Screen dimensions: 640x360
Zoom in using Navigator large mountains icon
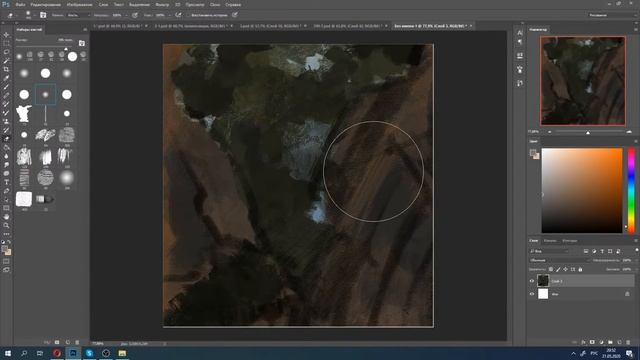coord(629,132)
